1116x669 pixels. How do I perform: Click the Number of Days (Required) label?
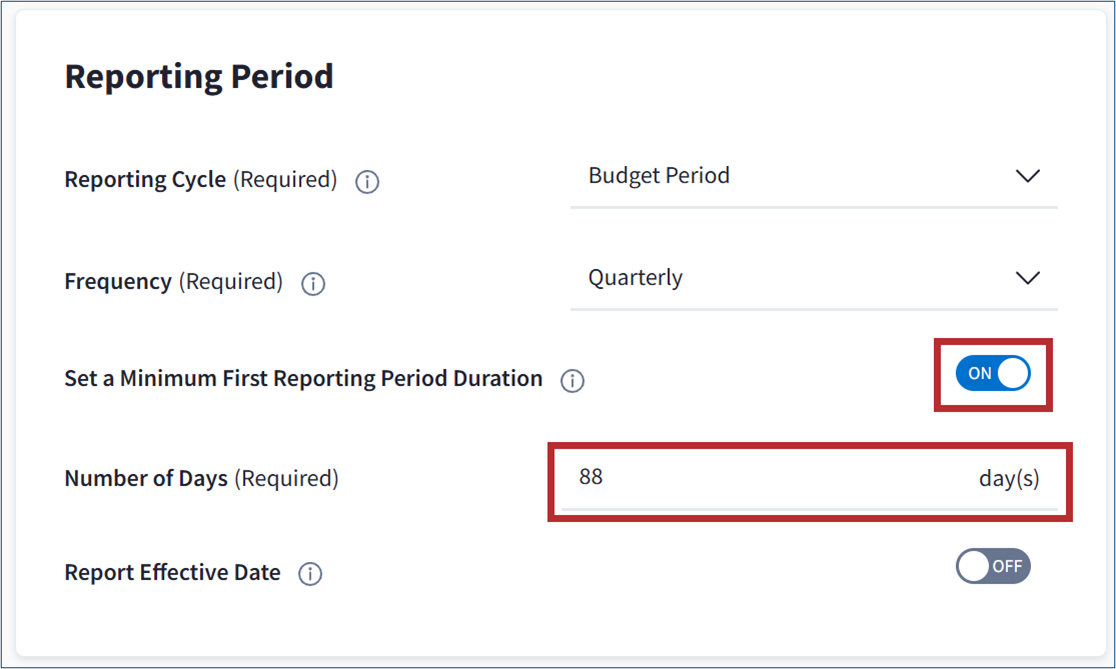coord(201,479)
